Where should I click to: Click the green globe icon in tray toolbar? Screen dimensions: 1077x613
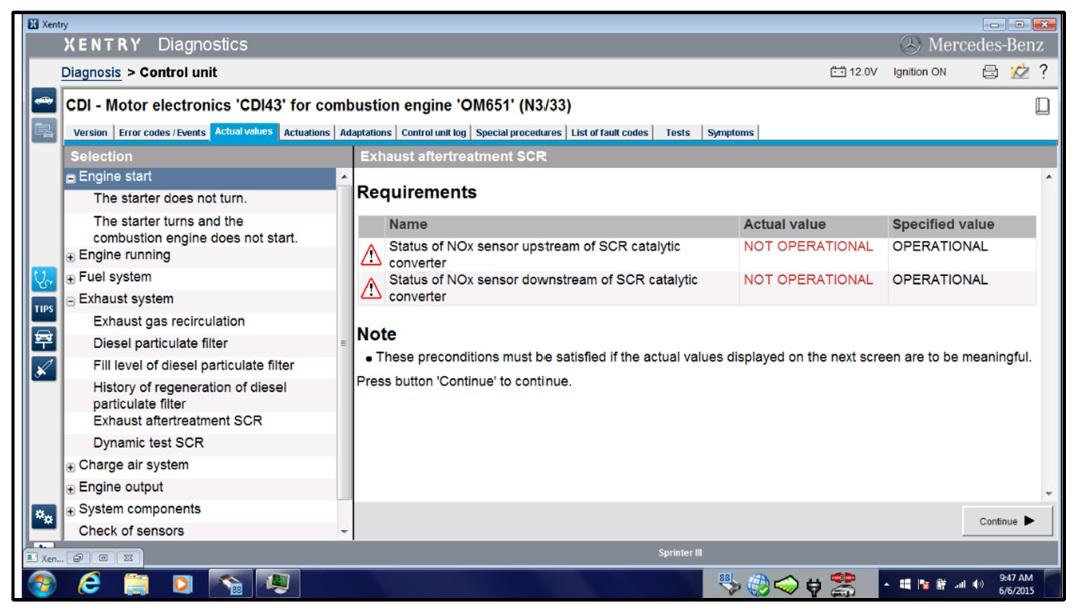pyautogui.click(x=758, y=585)
